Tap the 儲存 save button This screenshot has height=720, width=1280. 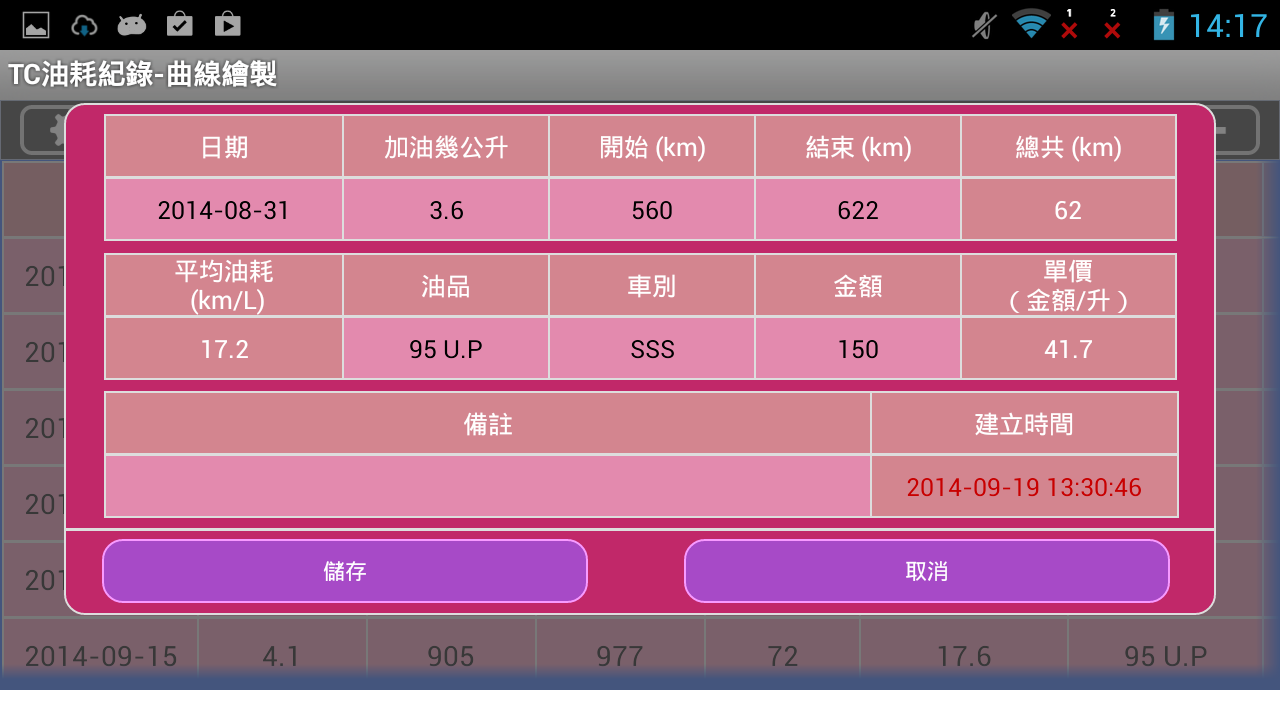tap(345, 571)
